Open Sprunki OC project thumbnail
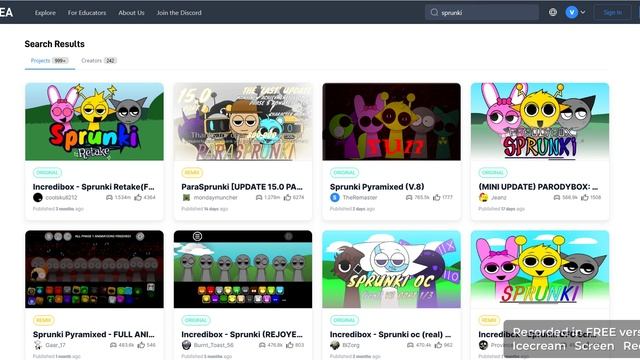This screenshot has height=360, width=640. point(391,269)
